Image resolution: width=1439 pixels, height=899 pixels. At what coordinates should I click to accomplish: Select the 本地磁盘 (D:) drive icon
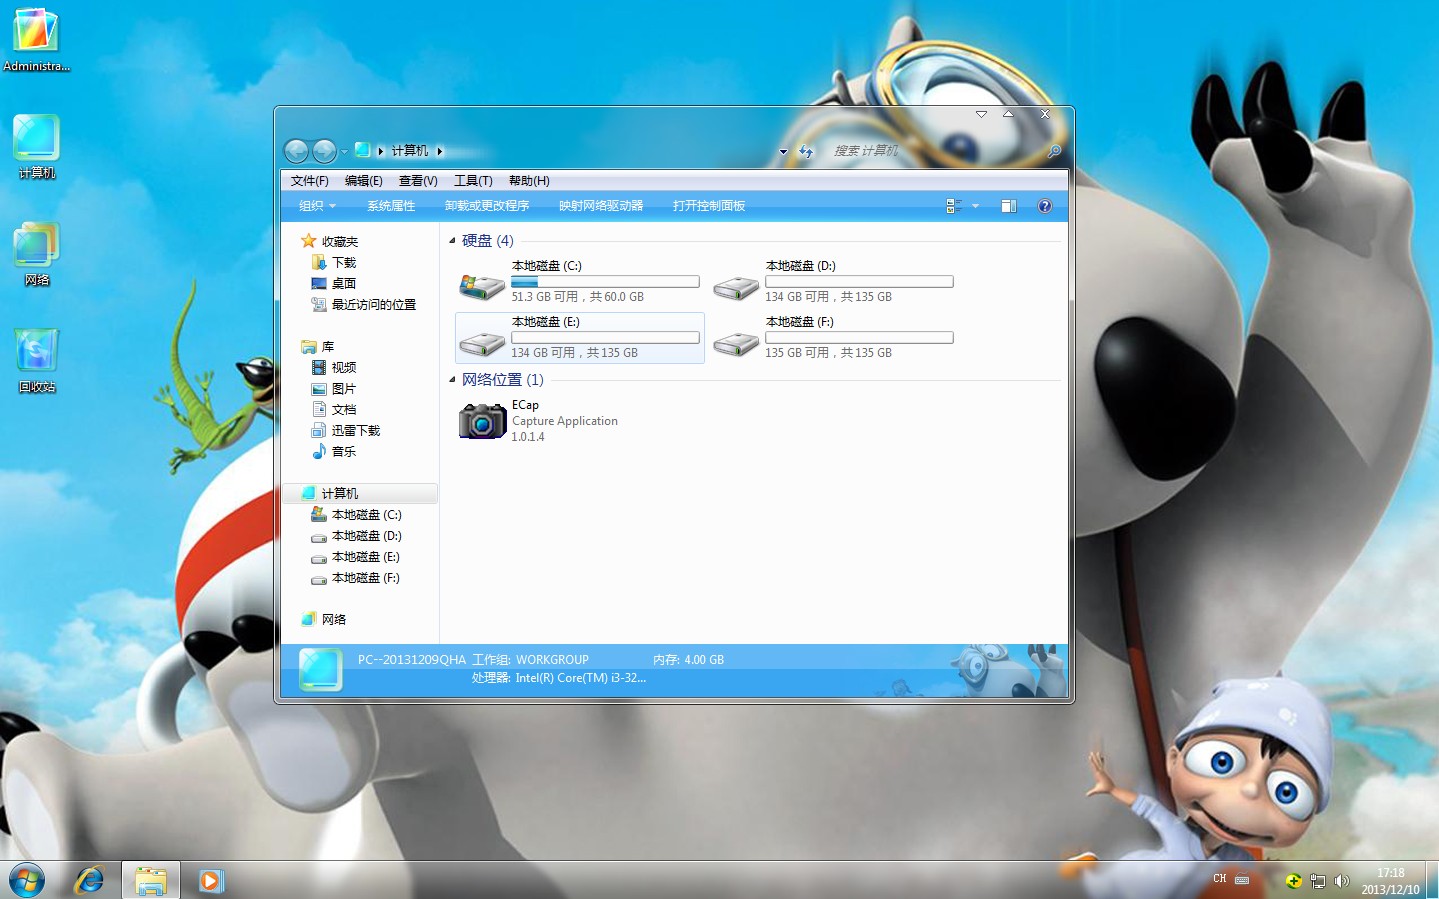coord(736,288)
